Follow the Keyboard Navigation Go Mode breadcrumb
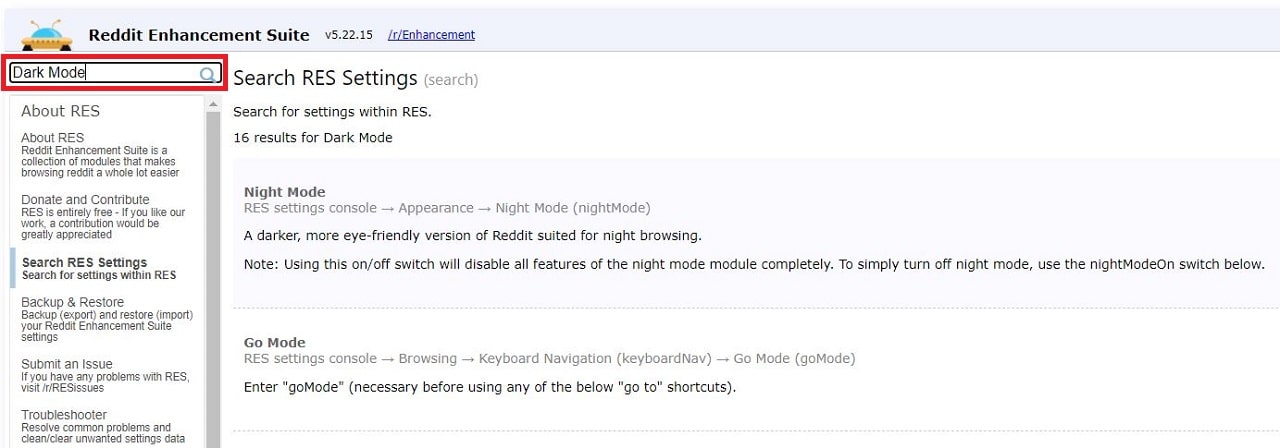This screenshot has height=448, width=1280. tap(550, 358)
